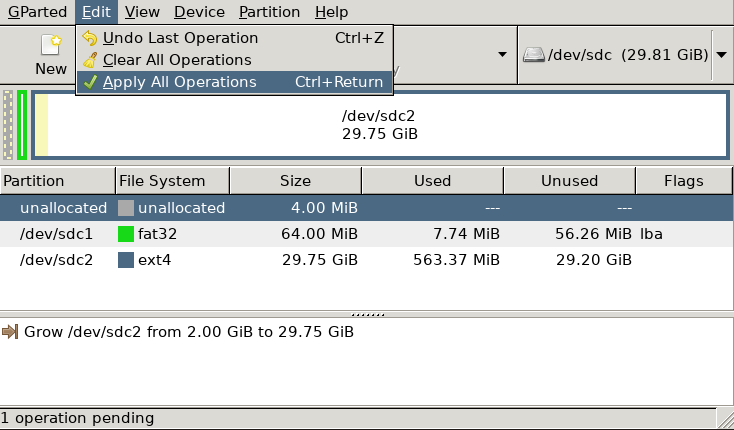
Task: Click the green fat32 color swatch
Action: tap(126, 234)
